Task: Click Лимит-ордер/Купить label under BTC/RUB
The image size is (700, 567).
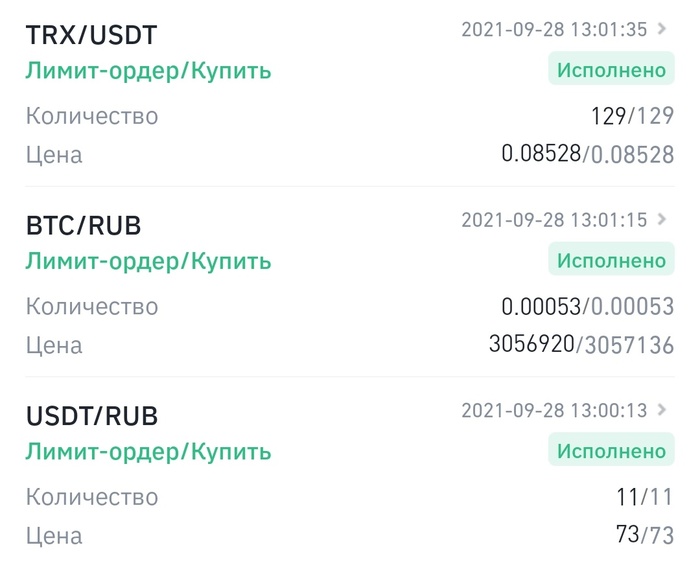Action: pyautogui.click(x=148, y=261)
